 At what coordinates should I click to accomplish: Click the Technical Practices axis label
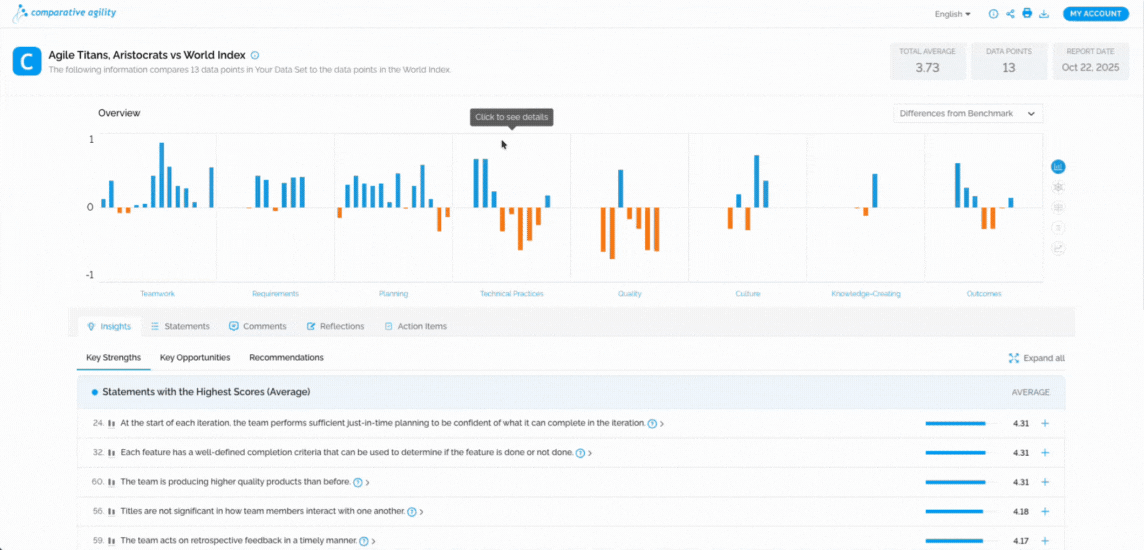click(x=511, y=294)
